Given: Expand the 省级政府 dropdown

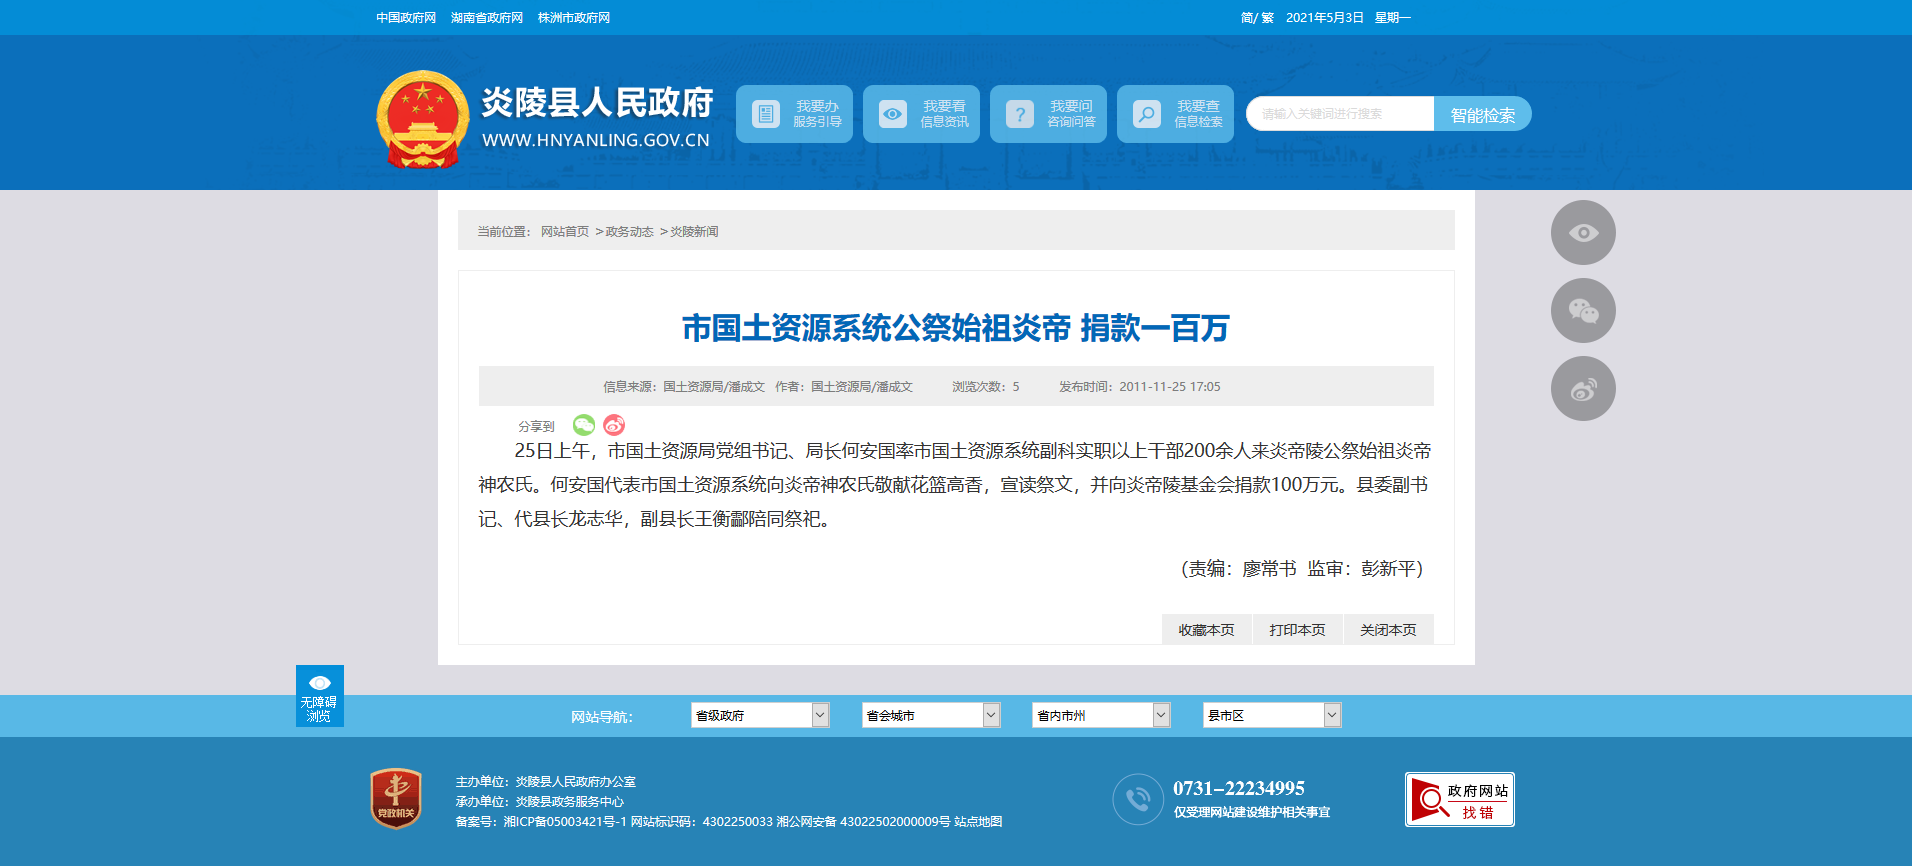Looking at the screenshot, I should pos(759,715).
